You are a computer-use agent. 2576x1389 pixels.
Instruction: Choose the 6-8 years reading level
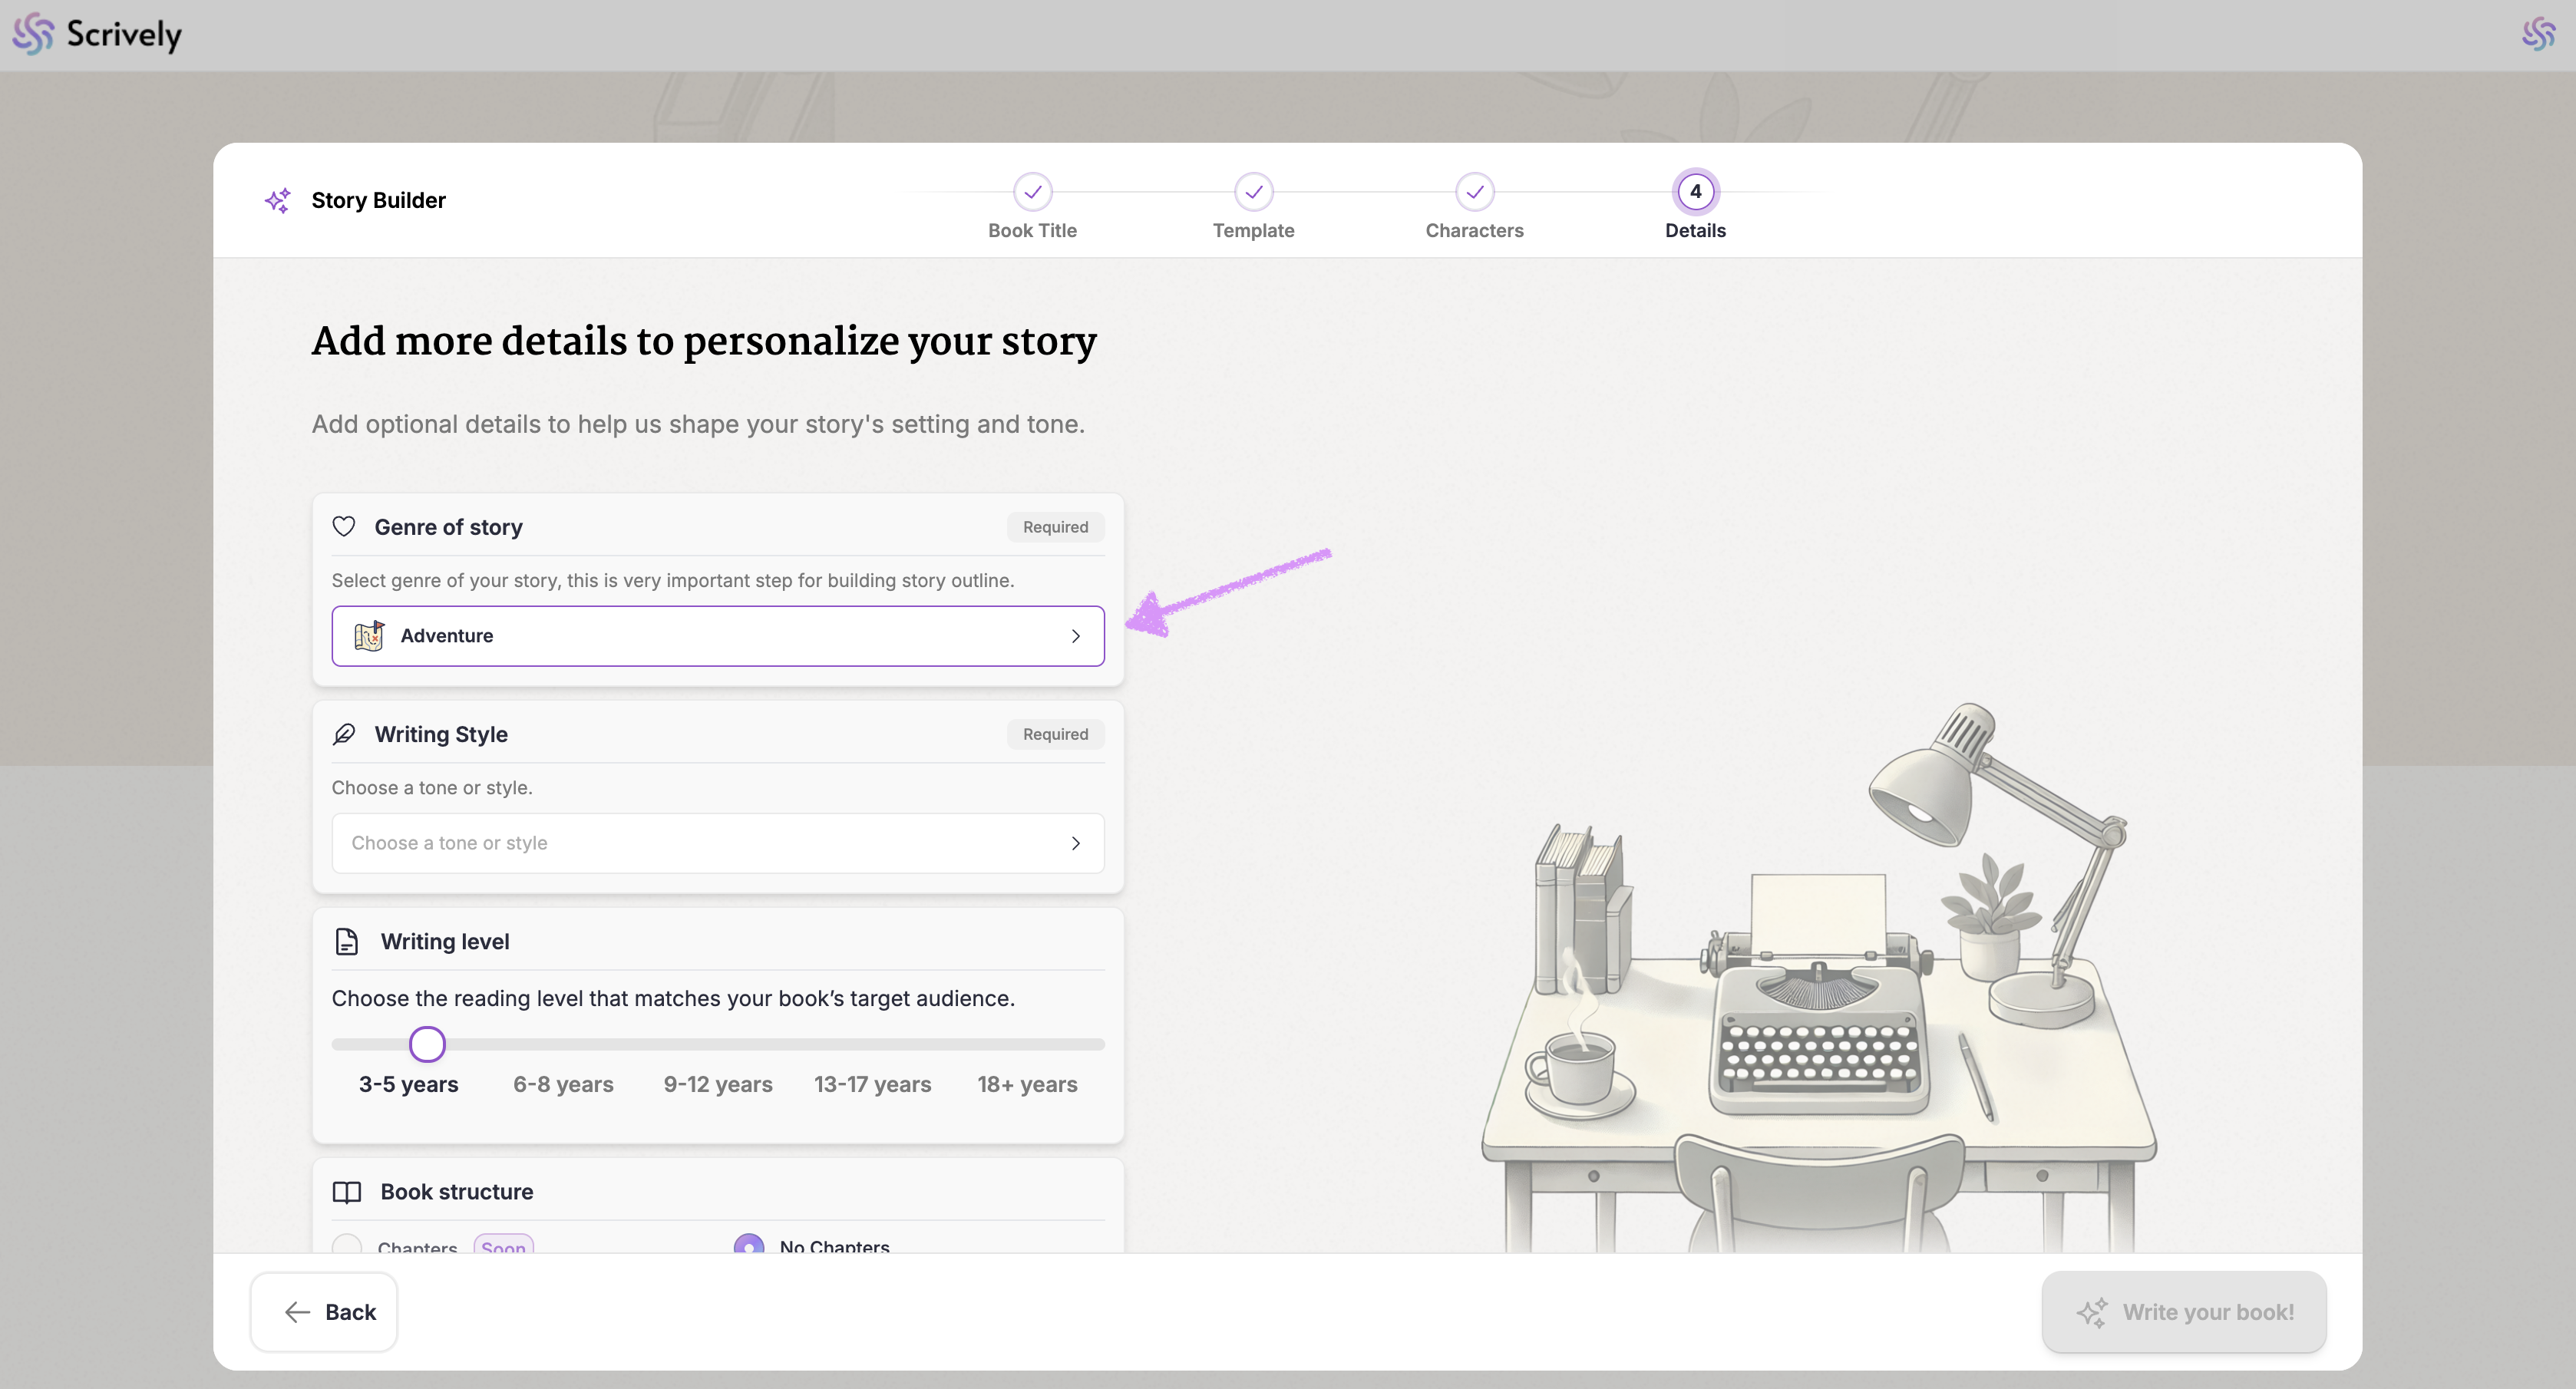(563, 1084)
